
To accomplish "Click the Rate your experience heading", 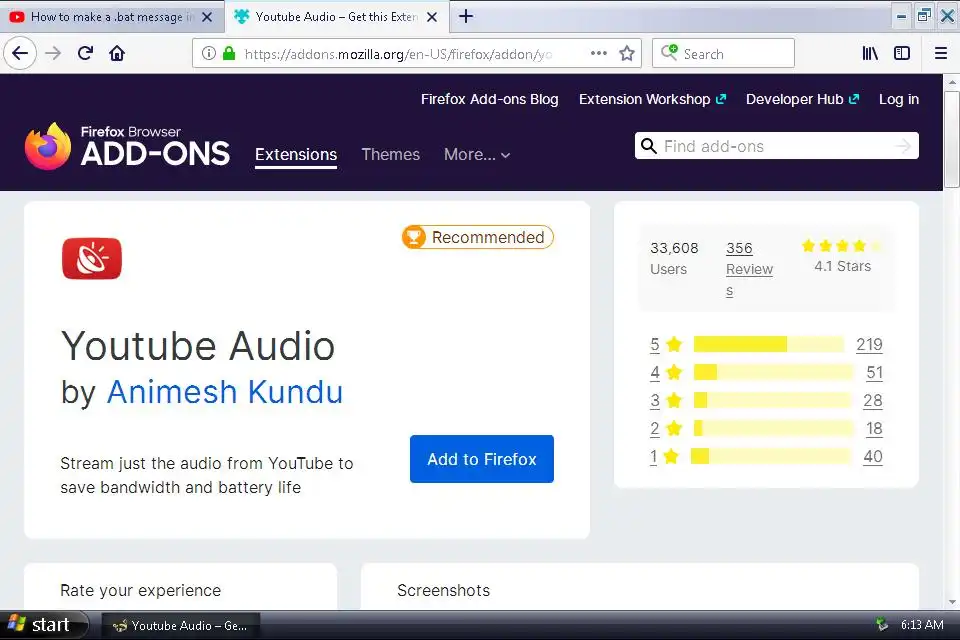I will click(x=141, y=590).
